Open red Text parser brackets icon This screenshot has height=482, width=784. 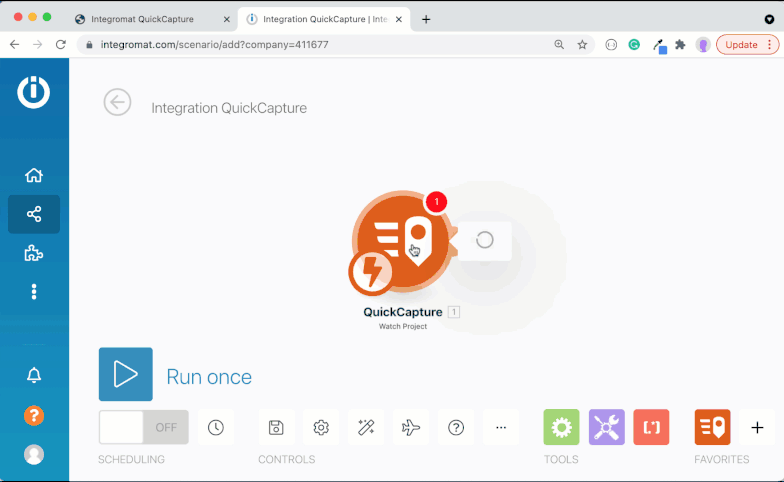pyautogui.click(x=652, y=428)
